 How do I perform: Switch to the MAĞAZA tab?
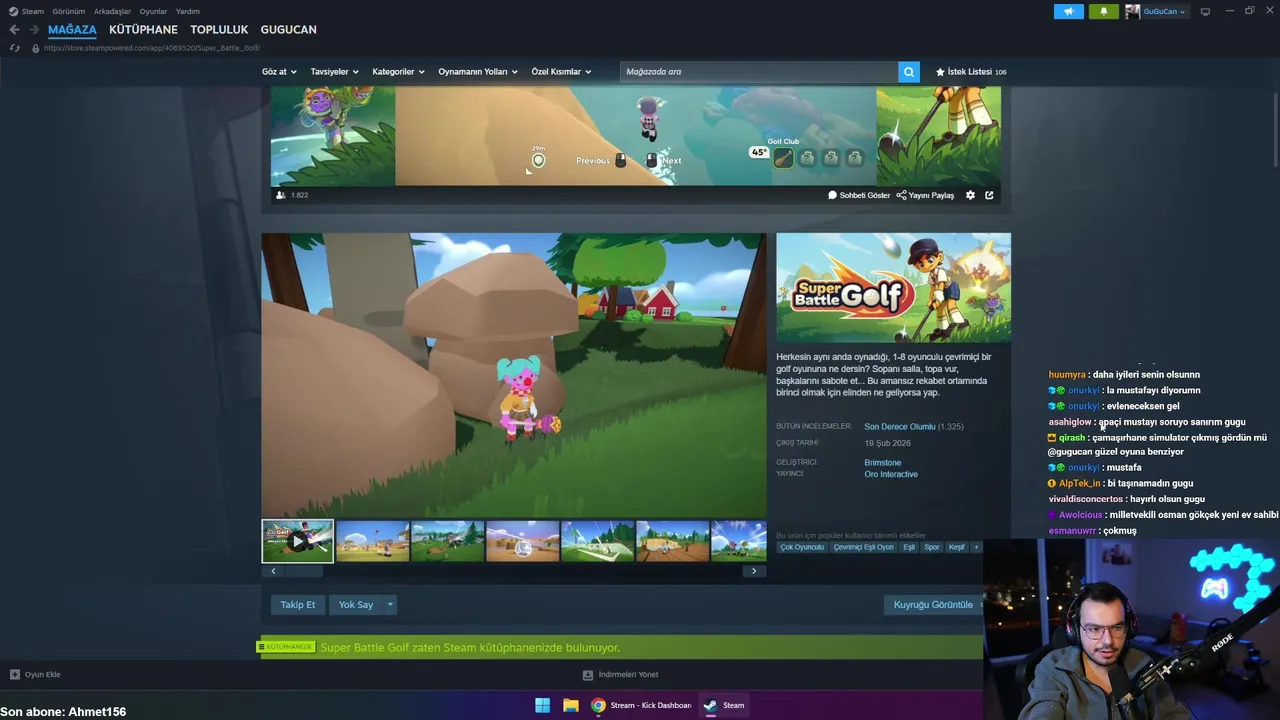coord(72,29)
